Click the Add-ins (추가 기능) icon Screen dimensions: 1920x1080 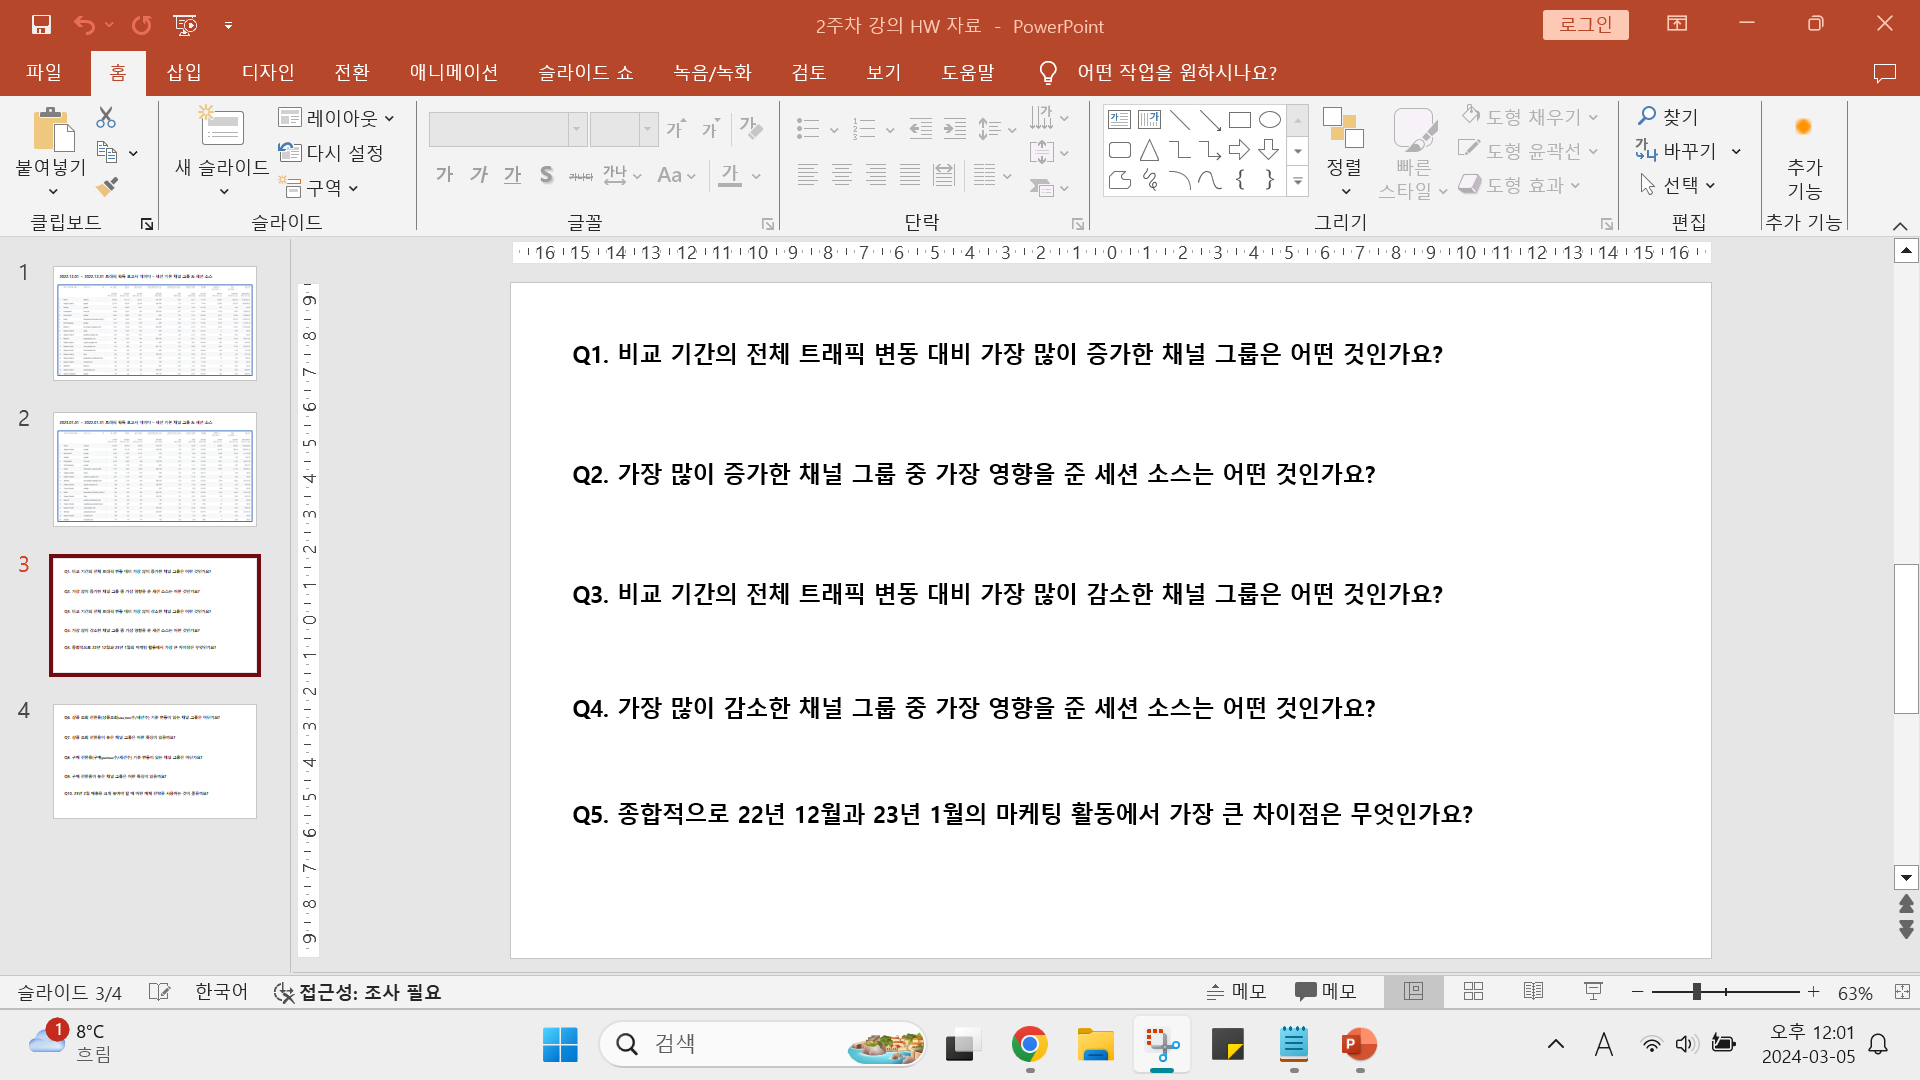pyautogui.click(x=1804, y=127)
